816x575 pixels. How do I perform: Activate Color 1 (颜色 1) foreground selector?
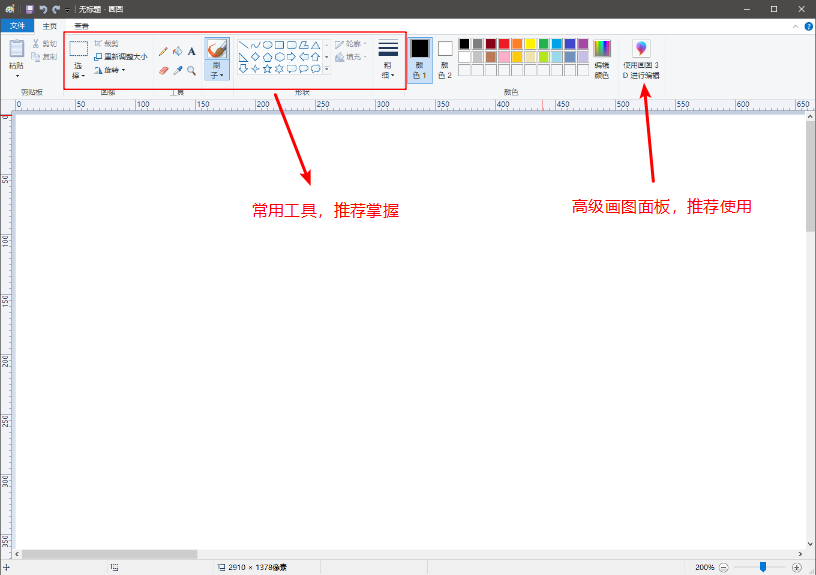point(419,60)
